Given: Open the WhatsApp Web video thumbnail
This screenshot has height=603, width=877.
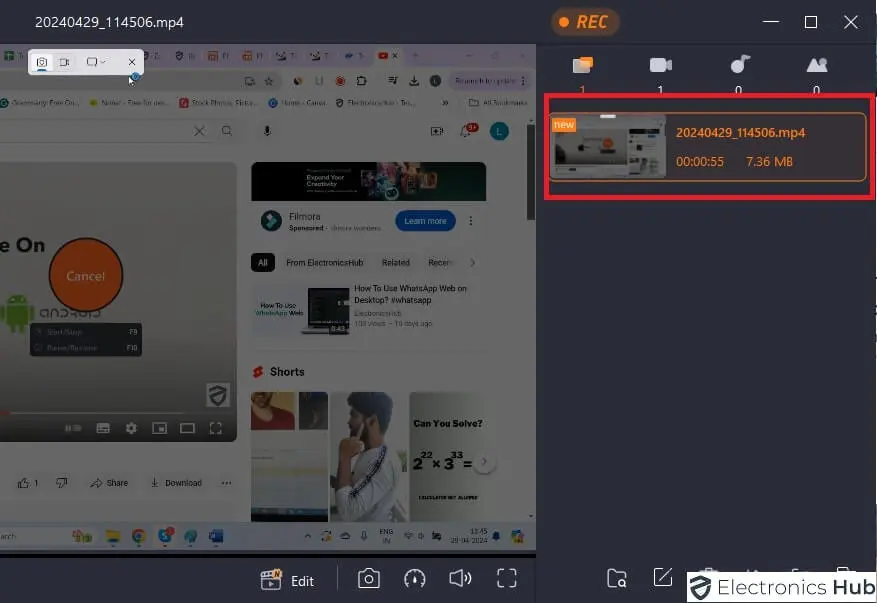Looking at the screenshot, I should pos(301,309).
